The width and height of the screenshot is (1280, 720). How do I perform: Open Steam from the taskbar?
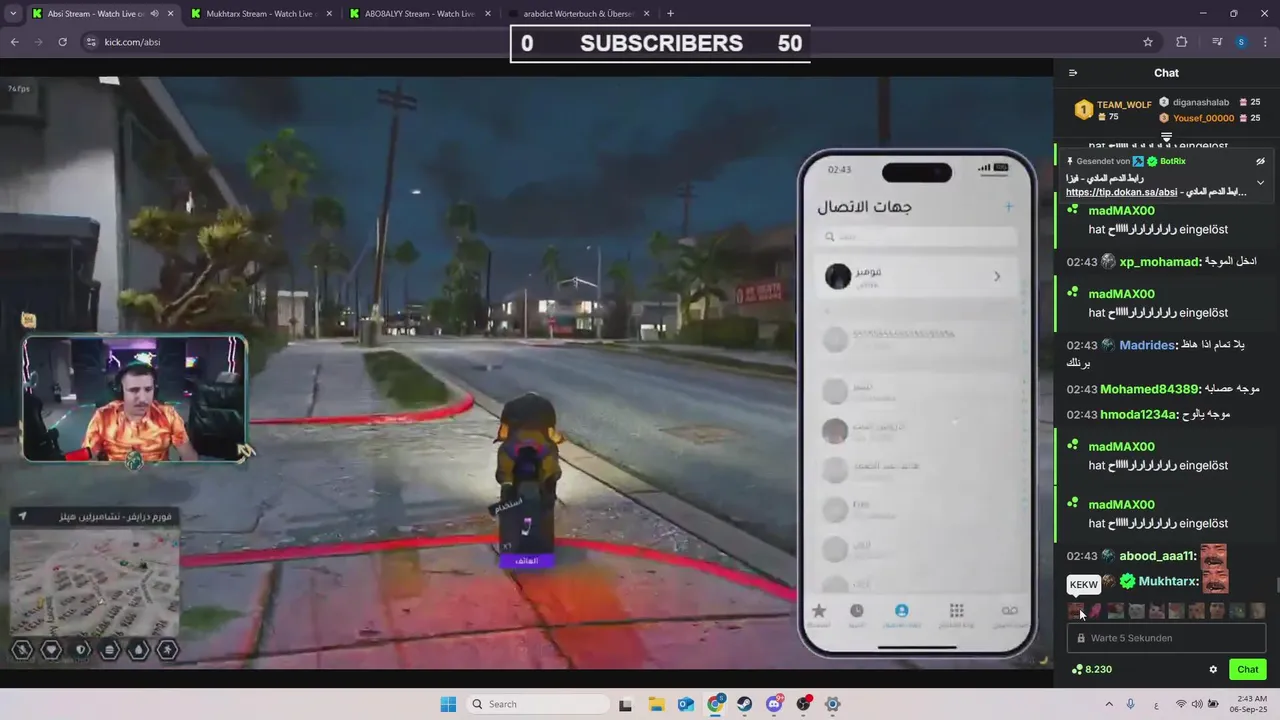(x=745, y=704)
